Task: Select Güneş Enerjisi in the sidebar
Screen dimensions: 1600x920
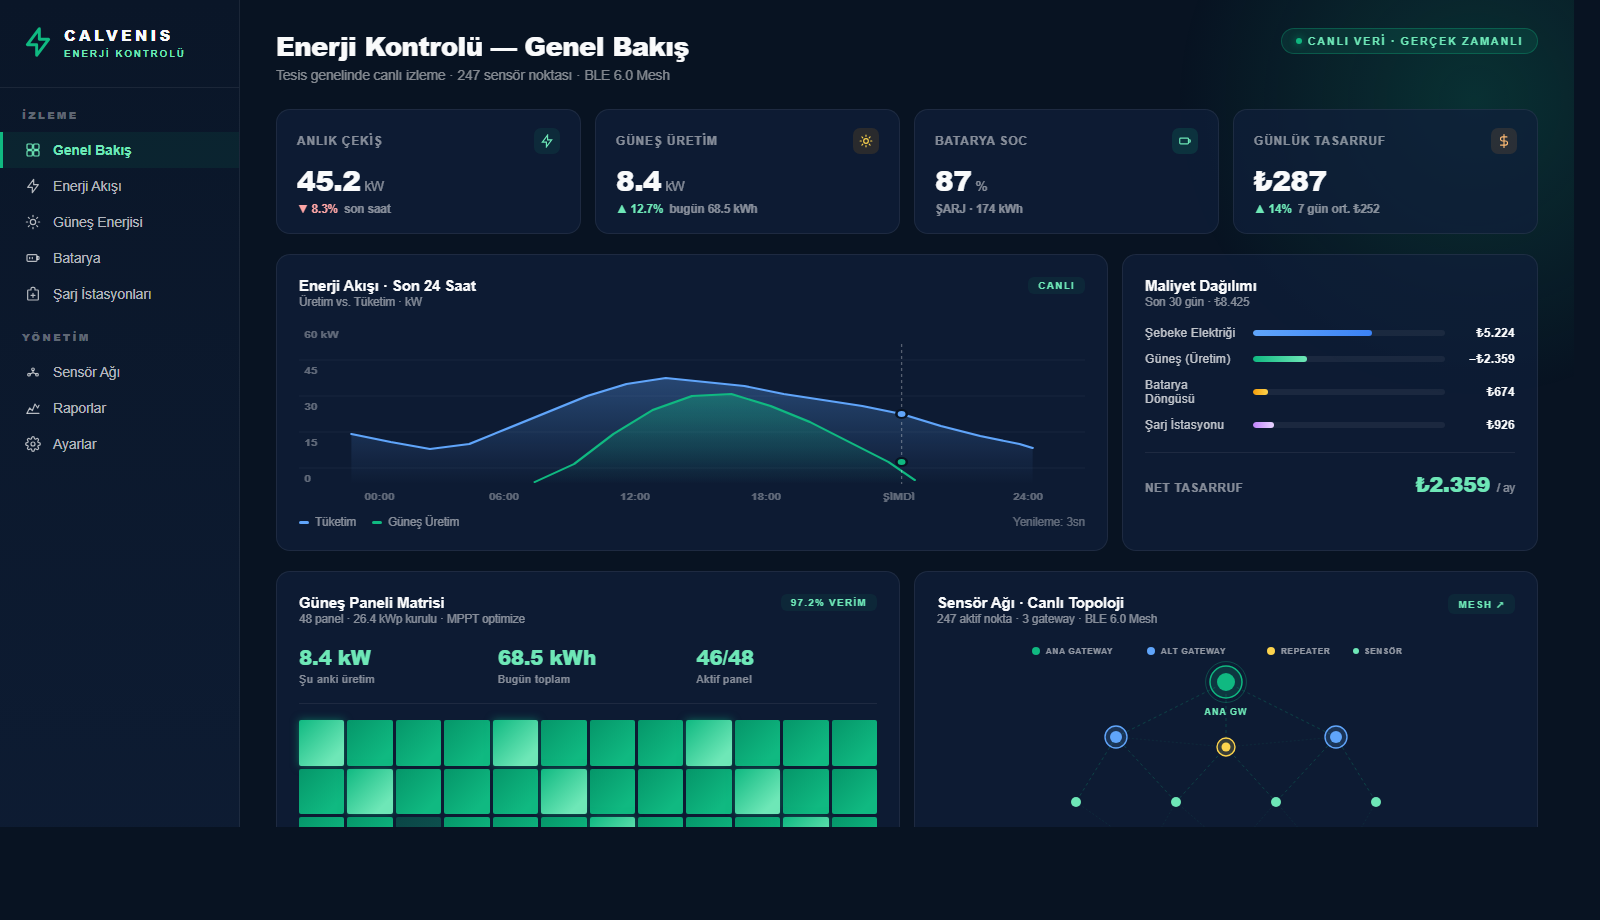Action: pos(97,222)
